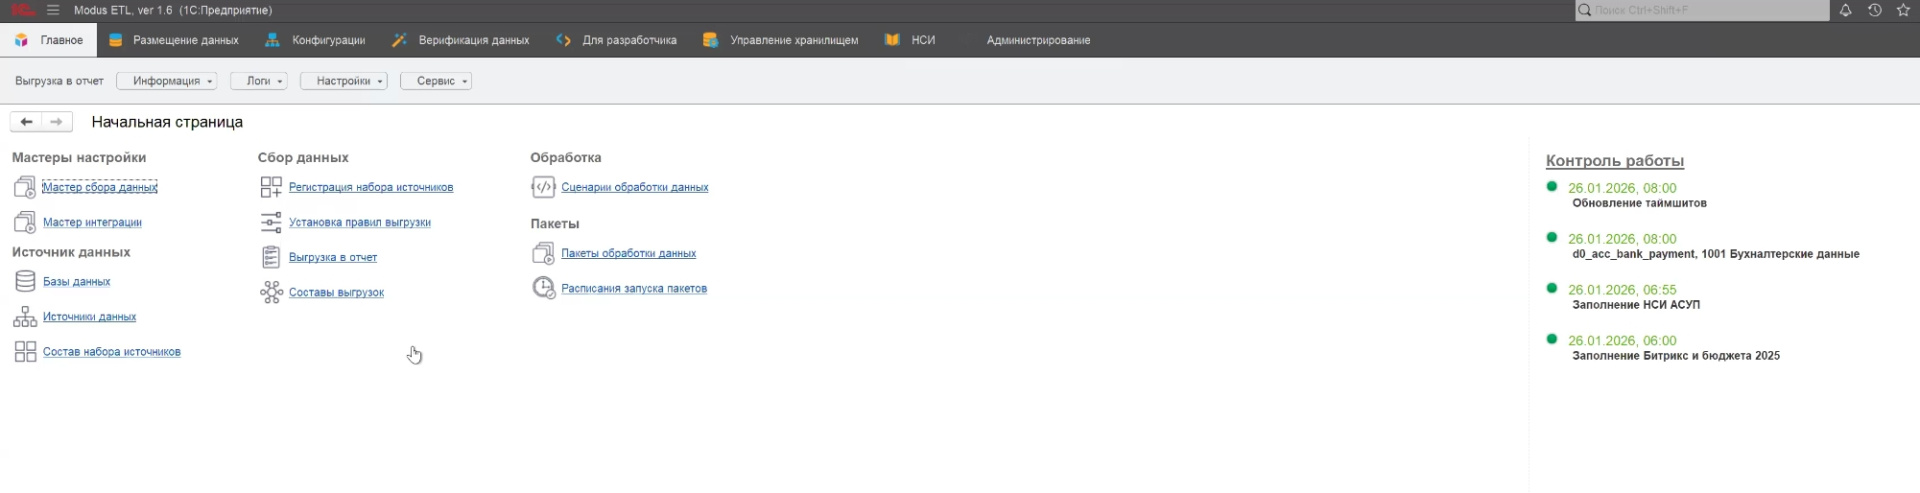Open favorites star icon
This screenshot has height=493, width=1920.
tap(1903, 10)
